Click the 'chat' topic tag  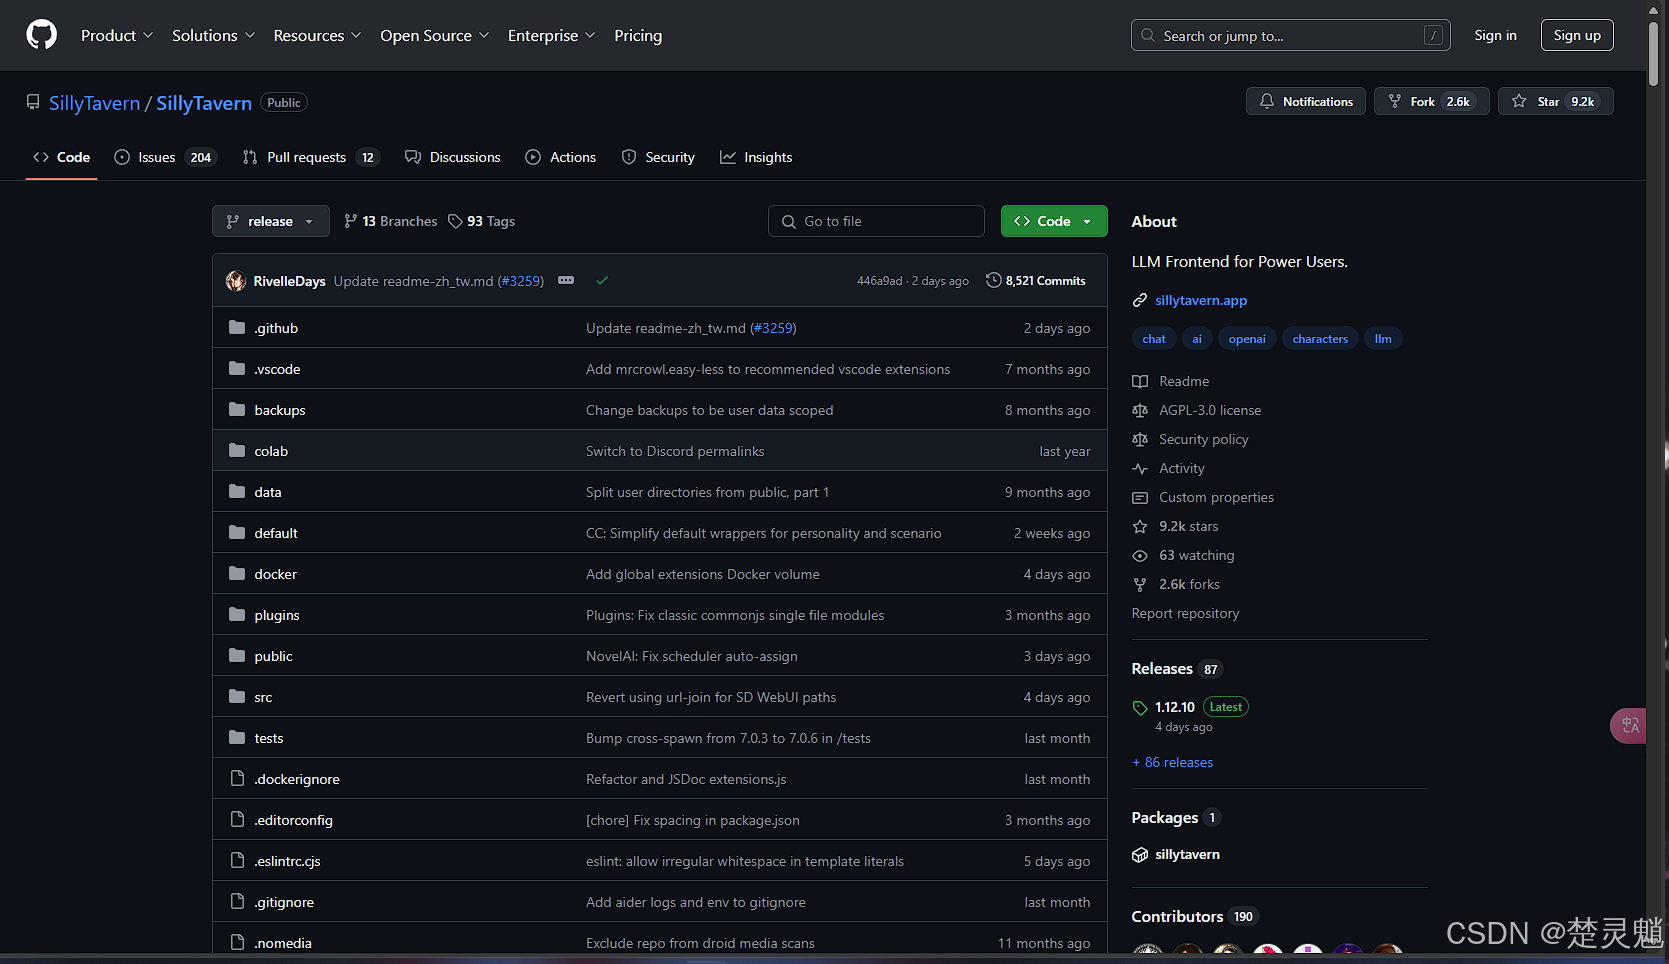(1154, 339)
